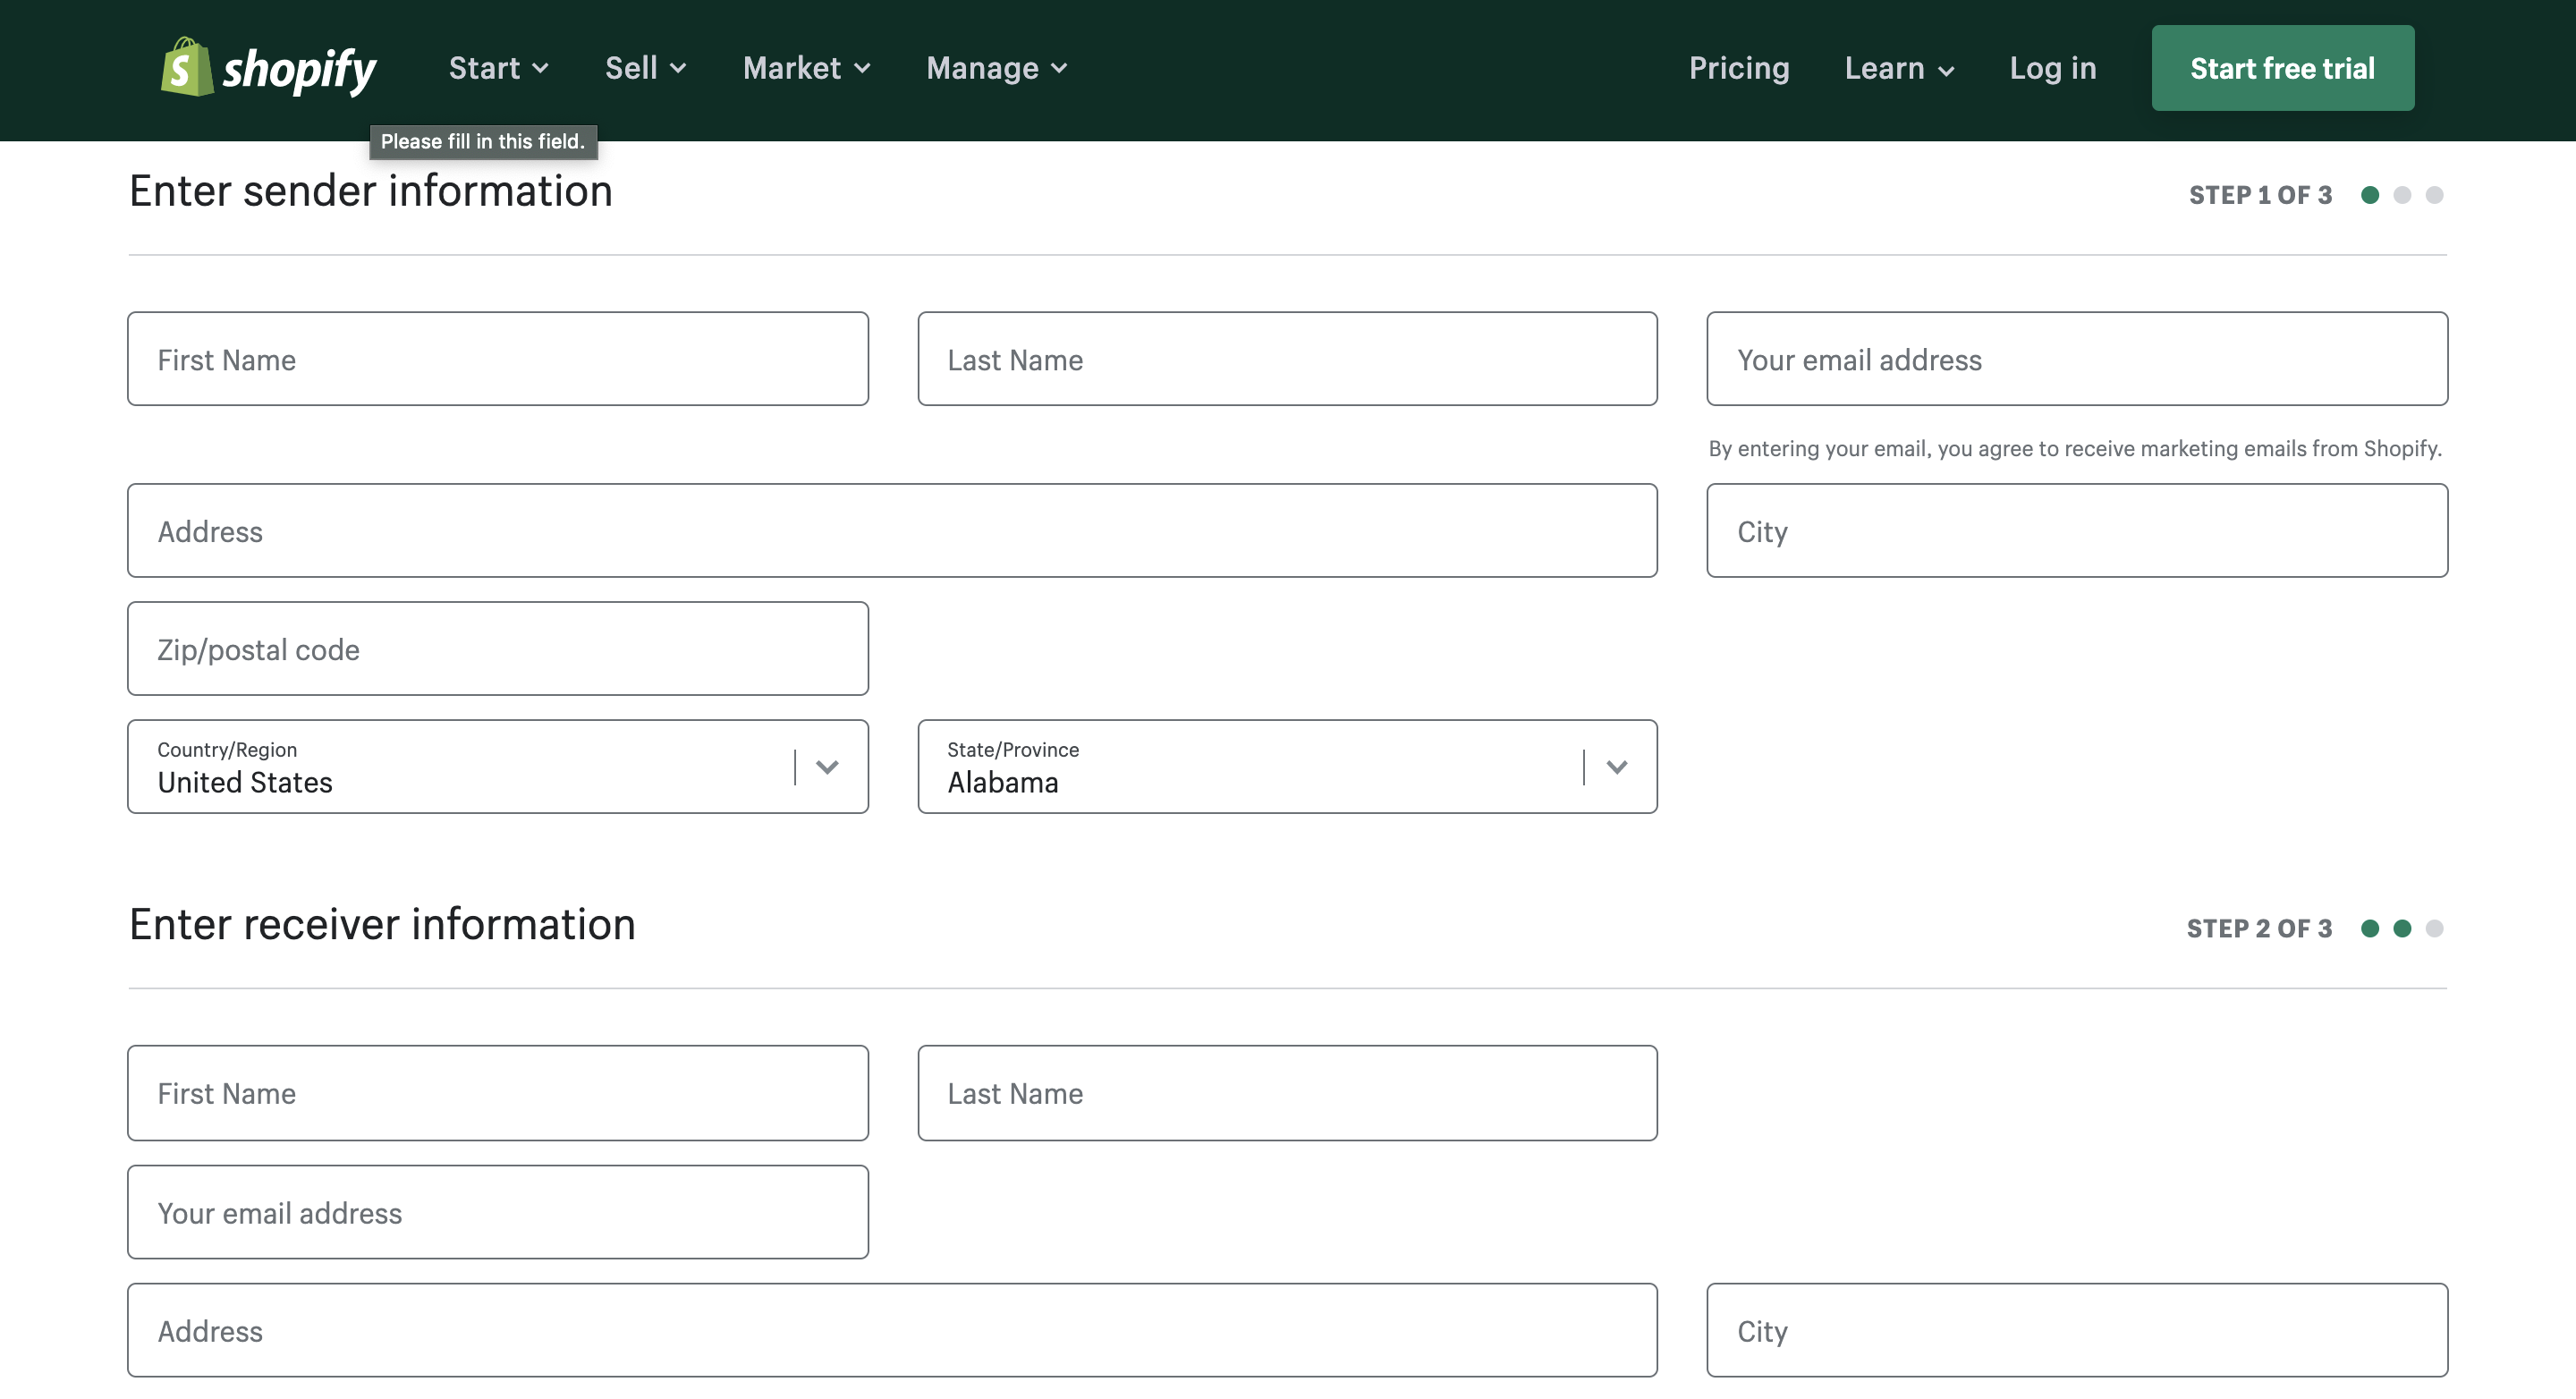Open the Country/Region dropdown arrow
The width and height of the screenshot is (2576, 1399).
827,767
